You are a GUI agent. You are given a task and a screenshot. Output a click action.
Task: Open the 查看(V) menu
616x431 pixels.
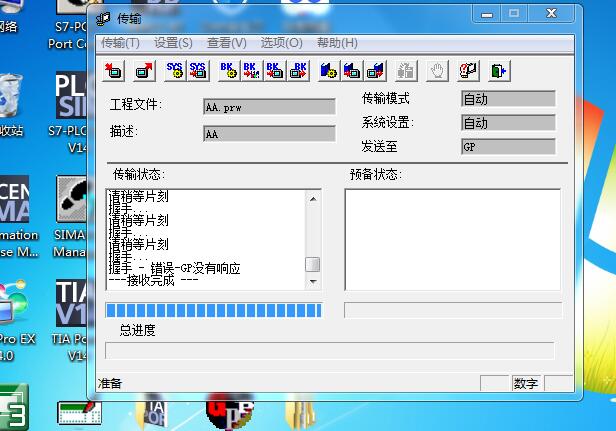coord(226,43)
